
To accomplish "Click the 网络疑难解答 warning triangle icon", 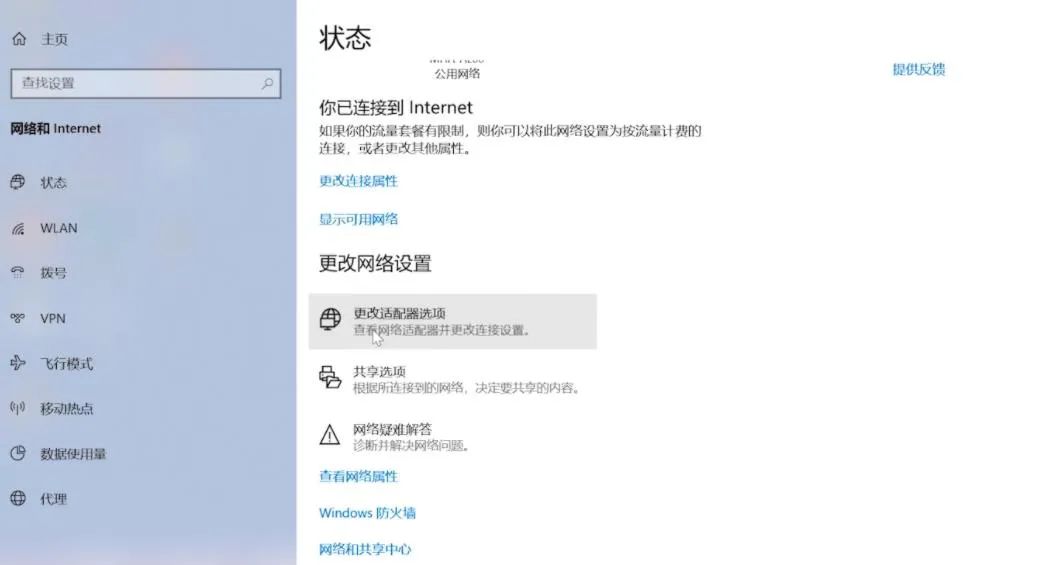I will click(330, 435).
